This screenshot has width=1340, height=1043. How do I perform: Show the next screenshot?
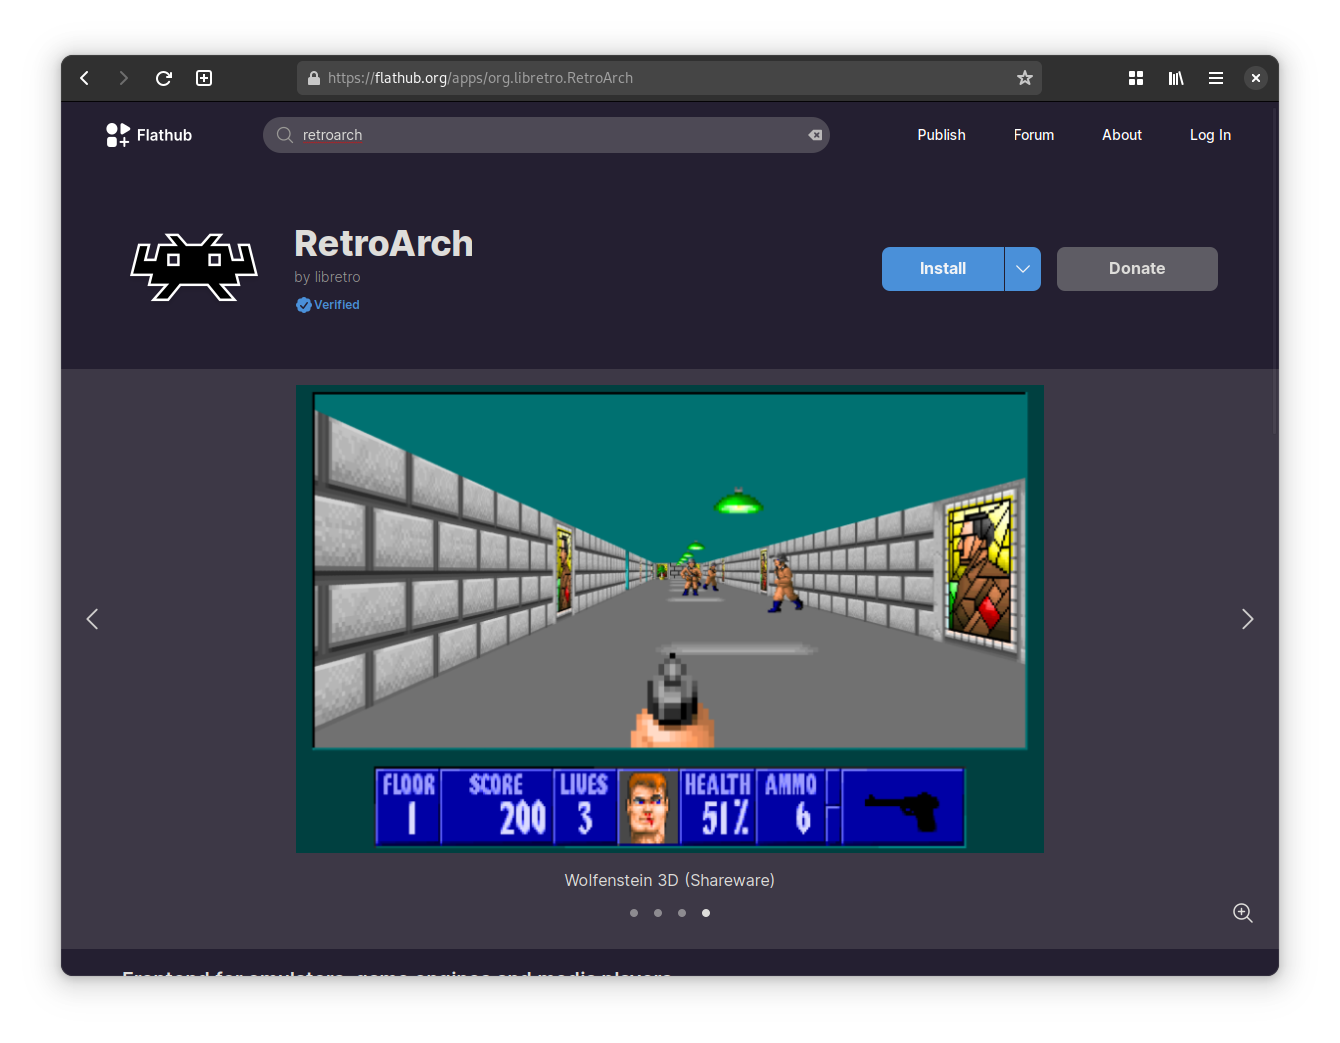1247,619
